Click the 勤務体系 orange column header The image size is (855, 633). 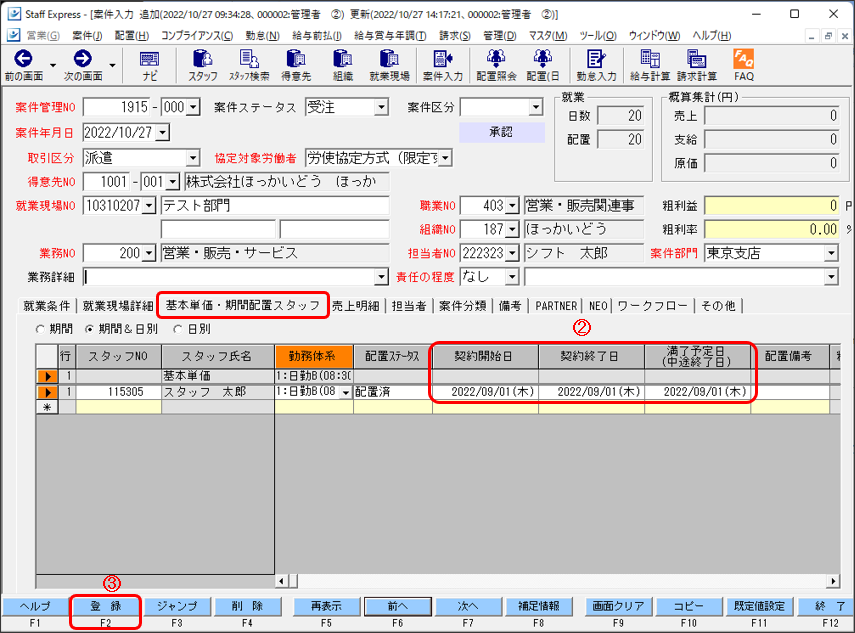pyautogui.click(x=314, y=356)
